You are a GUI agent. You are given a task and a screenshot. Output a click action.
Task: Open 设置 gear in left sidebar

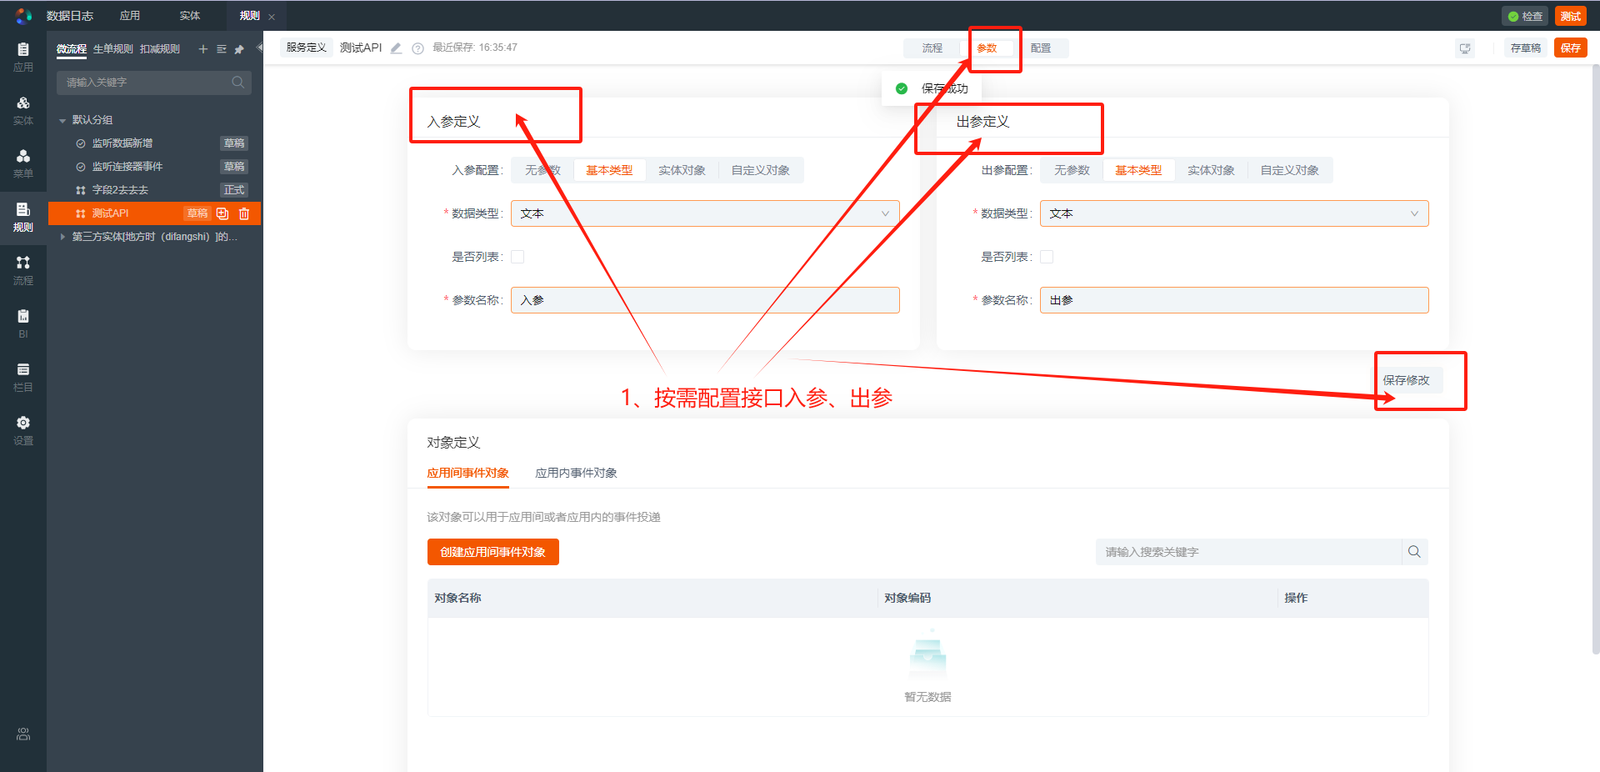[23, 429]
